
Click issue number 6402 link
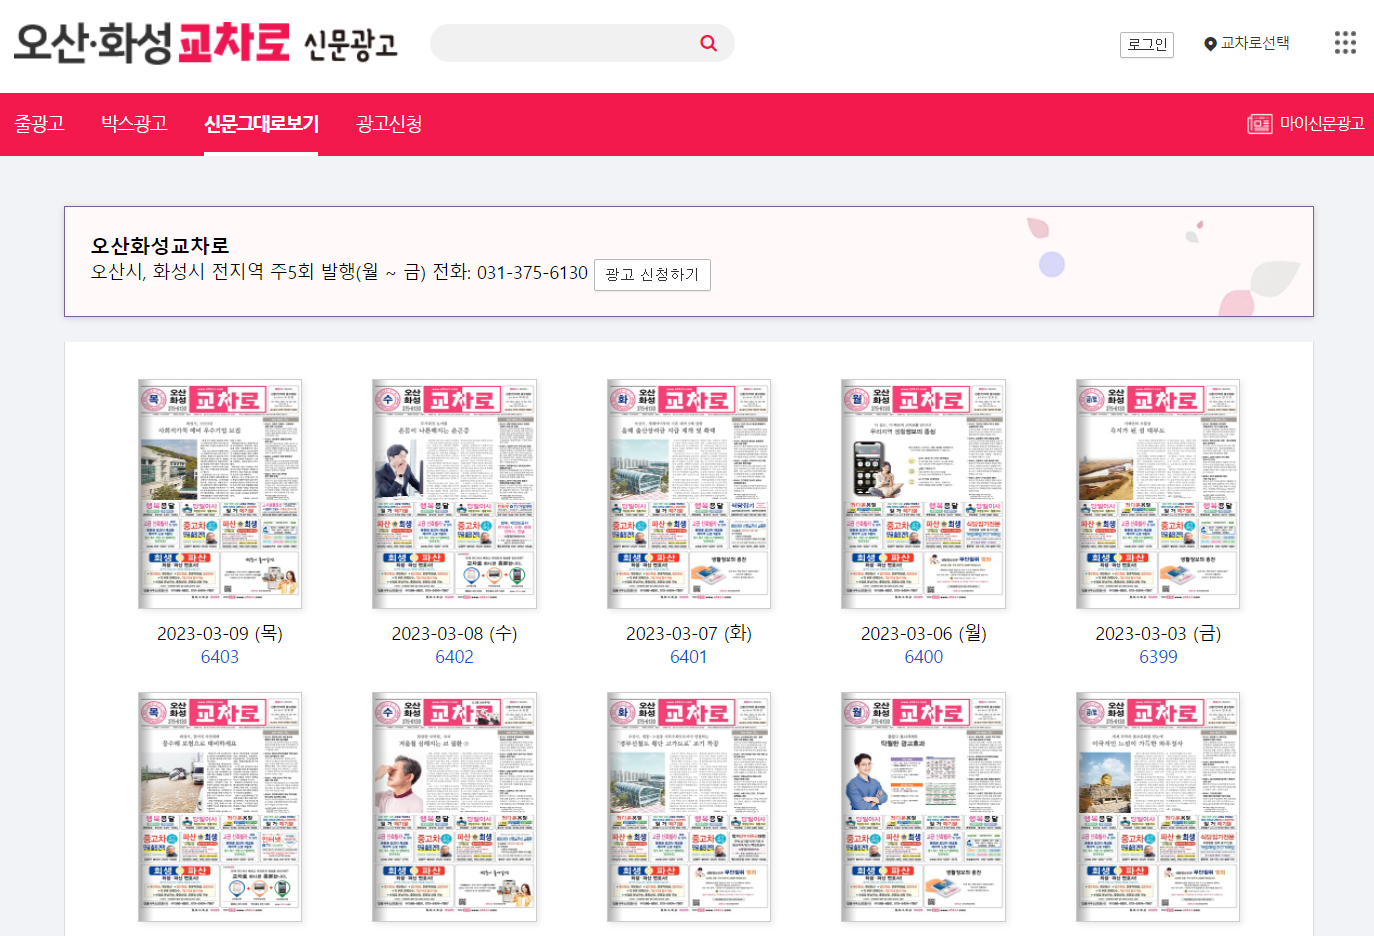454,657
